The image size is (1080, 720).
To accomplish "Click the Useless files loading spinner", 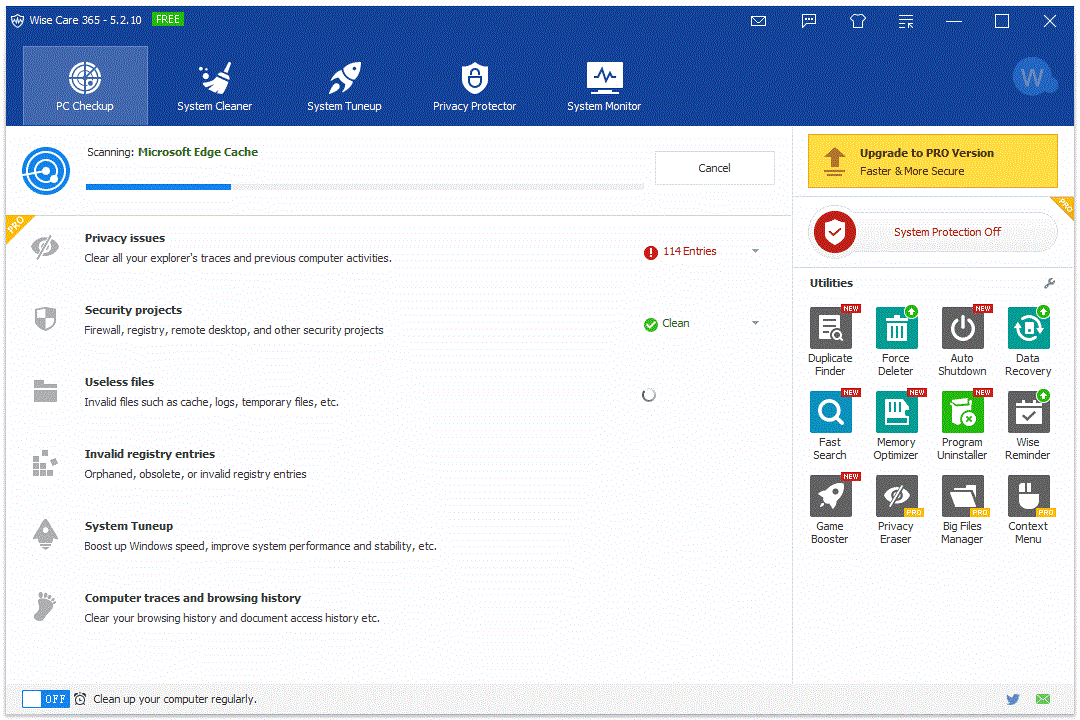I will (649, 395).
